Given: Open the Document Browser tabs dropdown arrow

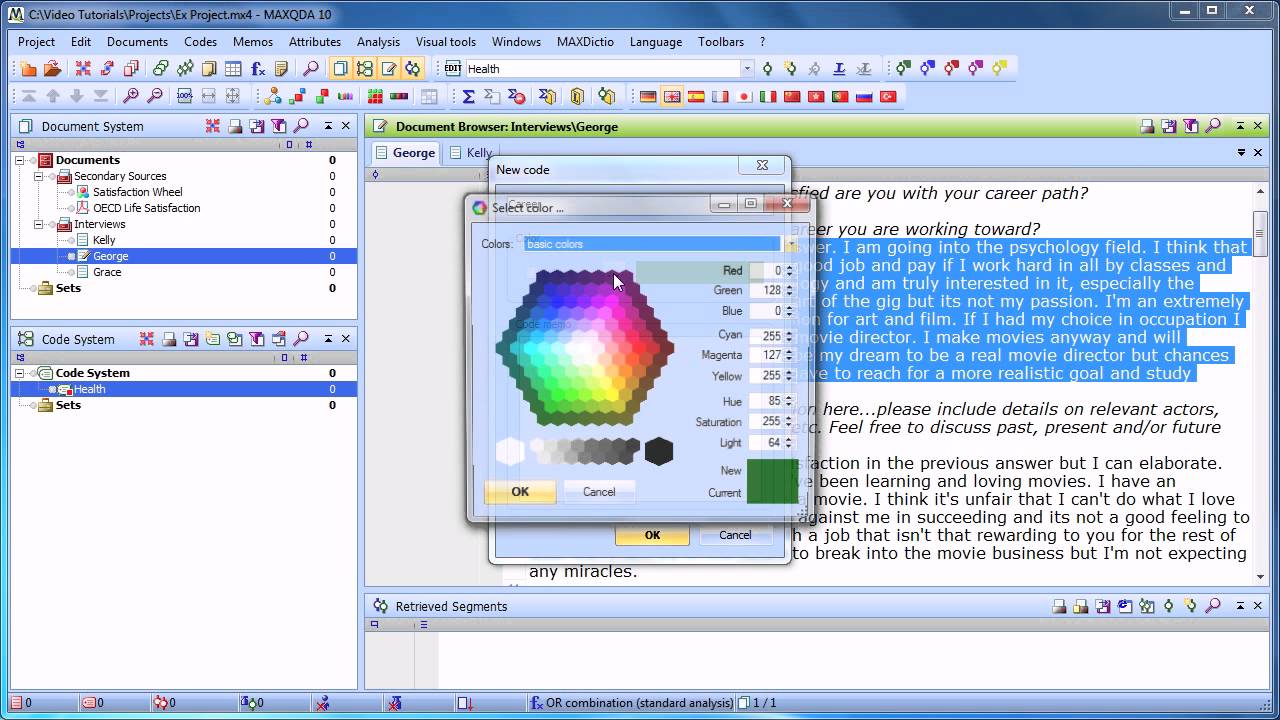Looking at the screenshot, I should (x=1241, y=153).
